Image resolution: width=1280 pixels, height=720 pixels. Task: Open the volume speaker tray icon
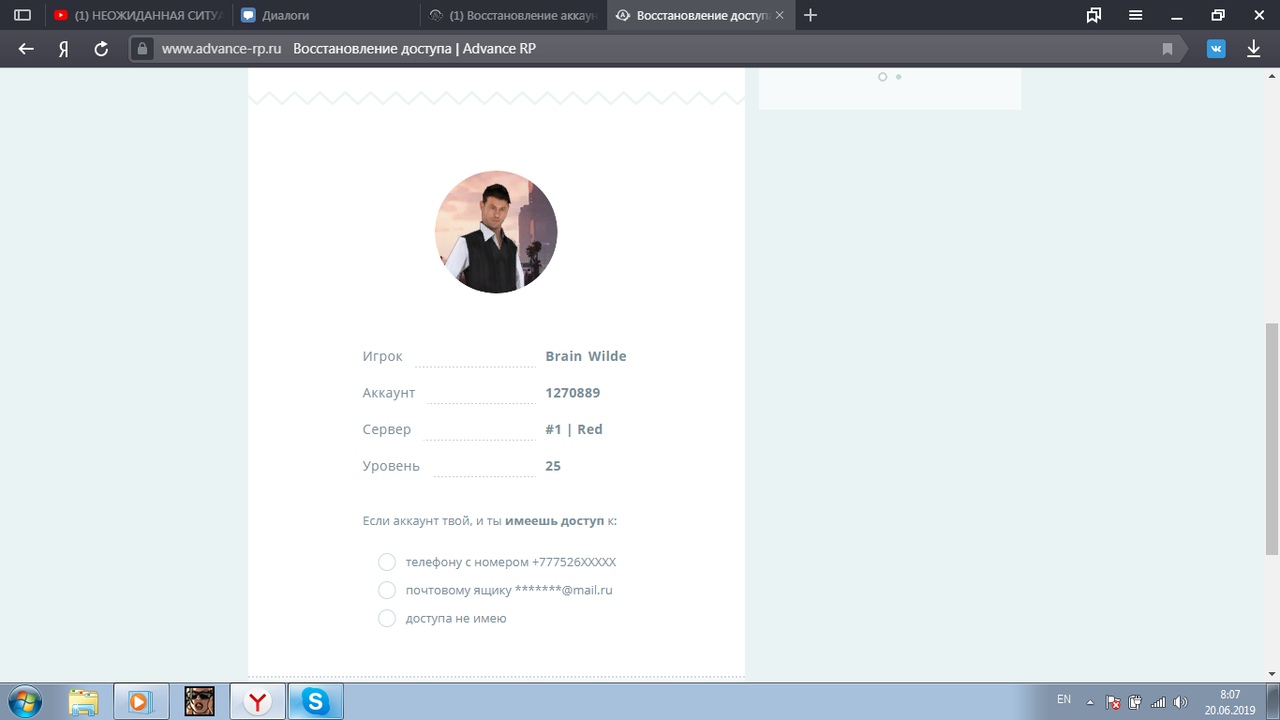pos(1180,702)
